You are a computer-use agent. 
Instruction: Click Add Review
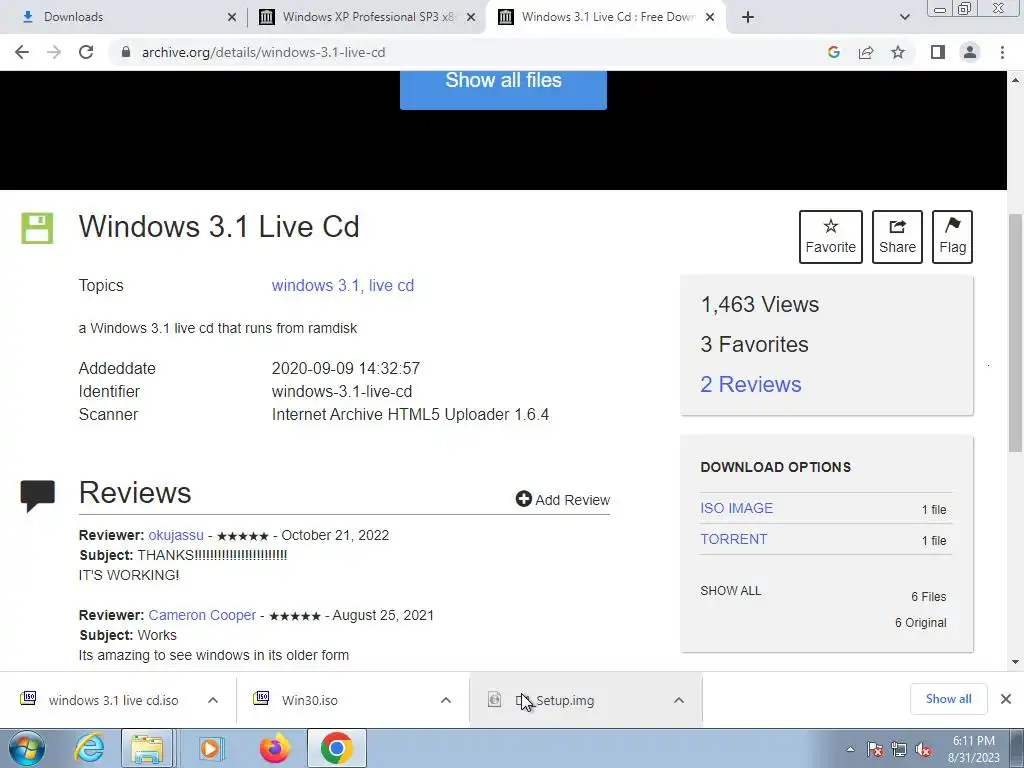point(562,500)
